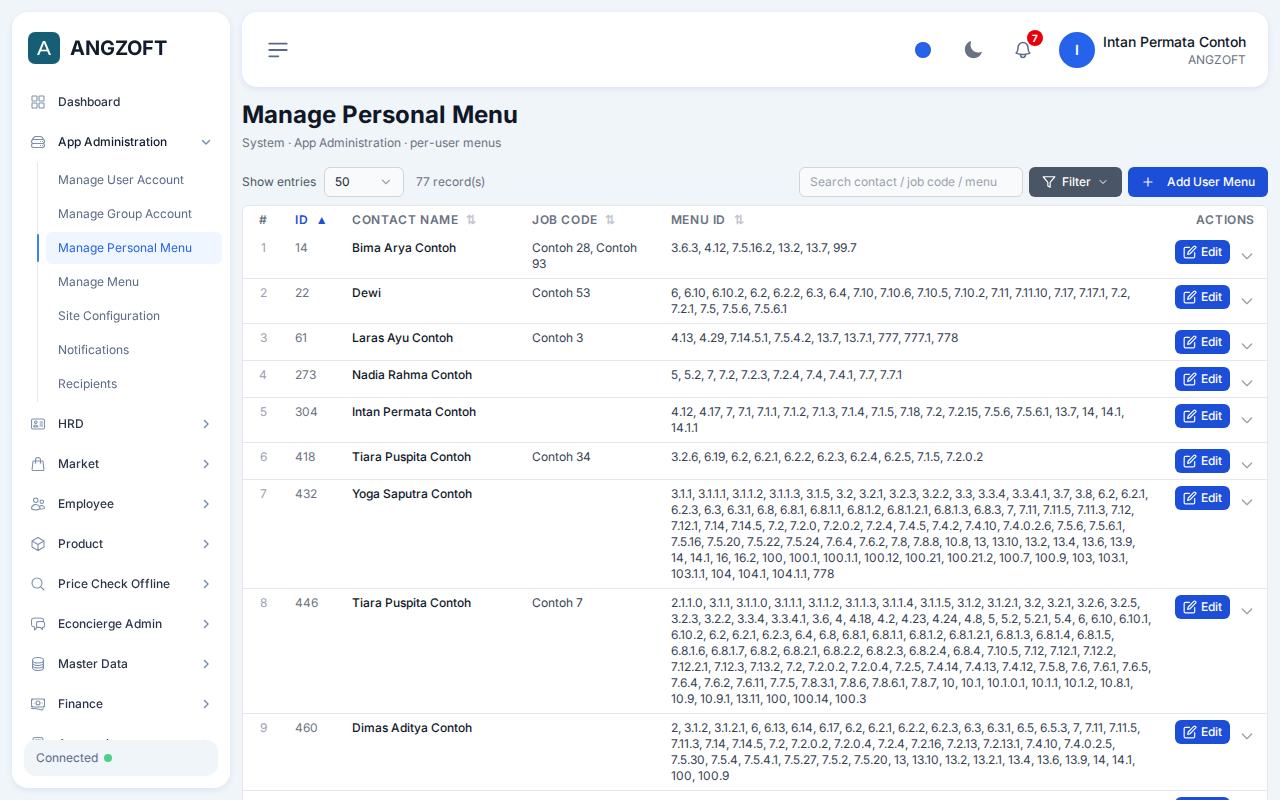Sort by Job Code column icon
Screen dimensions: 1280x800
(x=610, y=220)
